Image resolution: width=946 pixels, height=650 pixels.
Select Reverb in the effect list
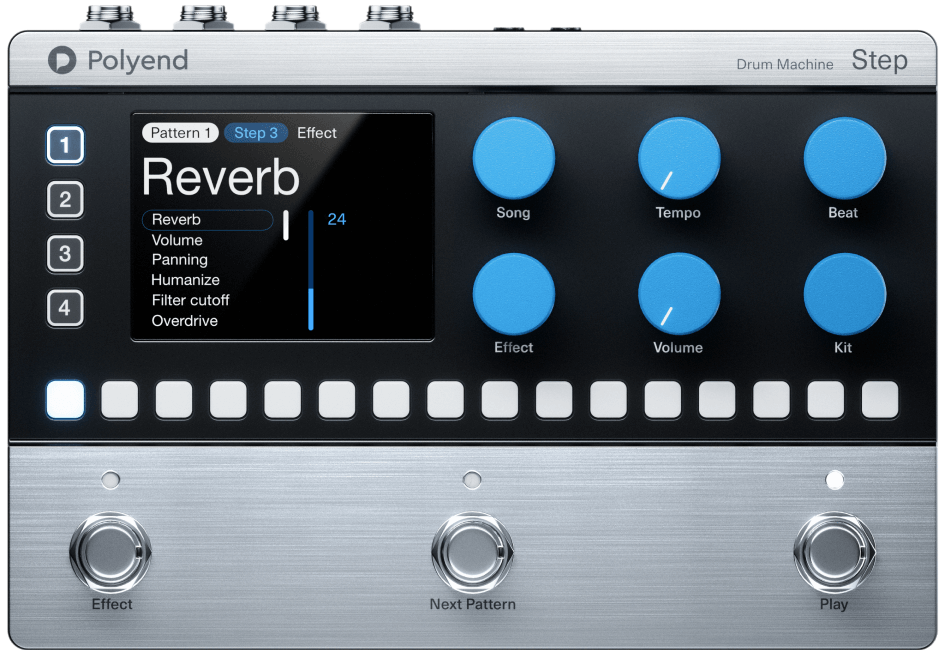click(x=208, y=220)
